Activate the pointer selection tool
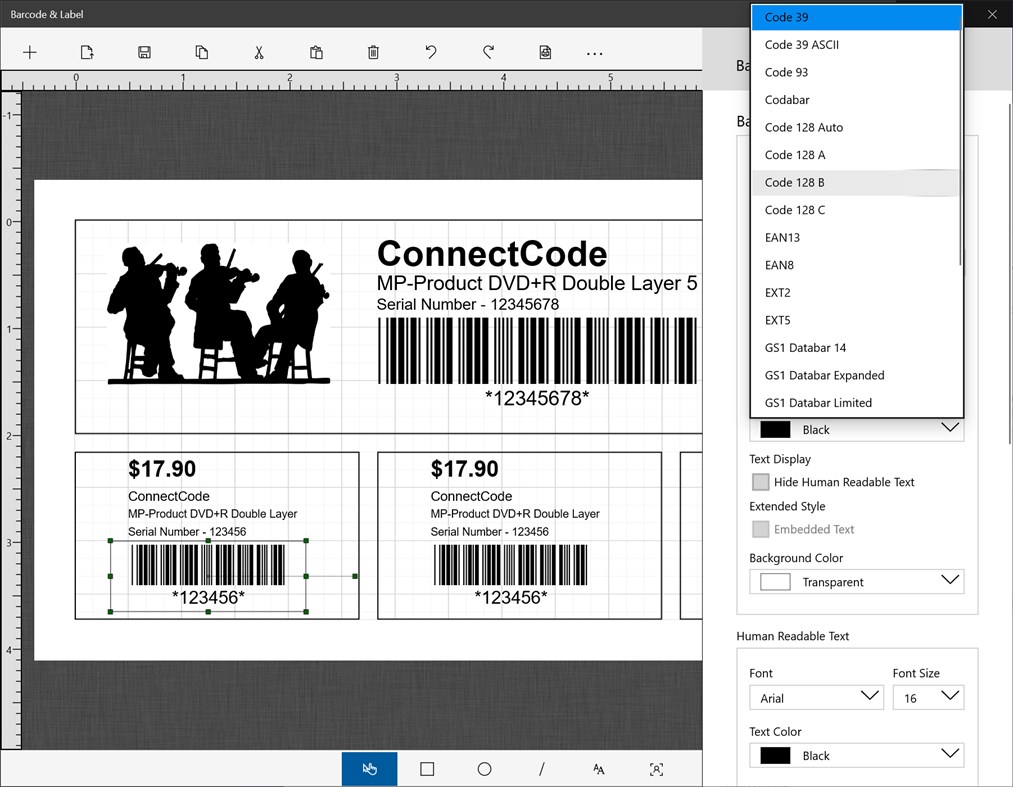 pyautogui.click(x=369, y=769)
